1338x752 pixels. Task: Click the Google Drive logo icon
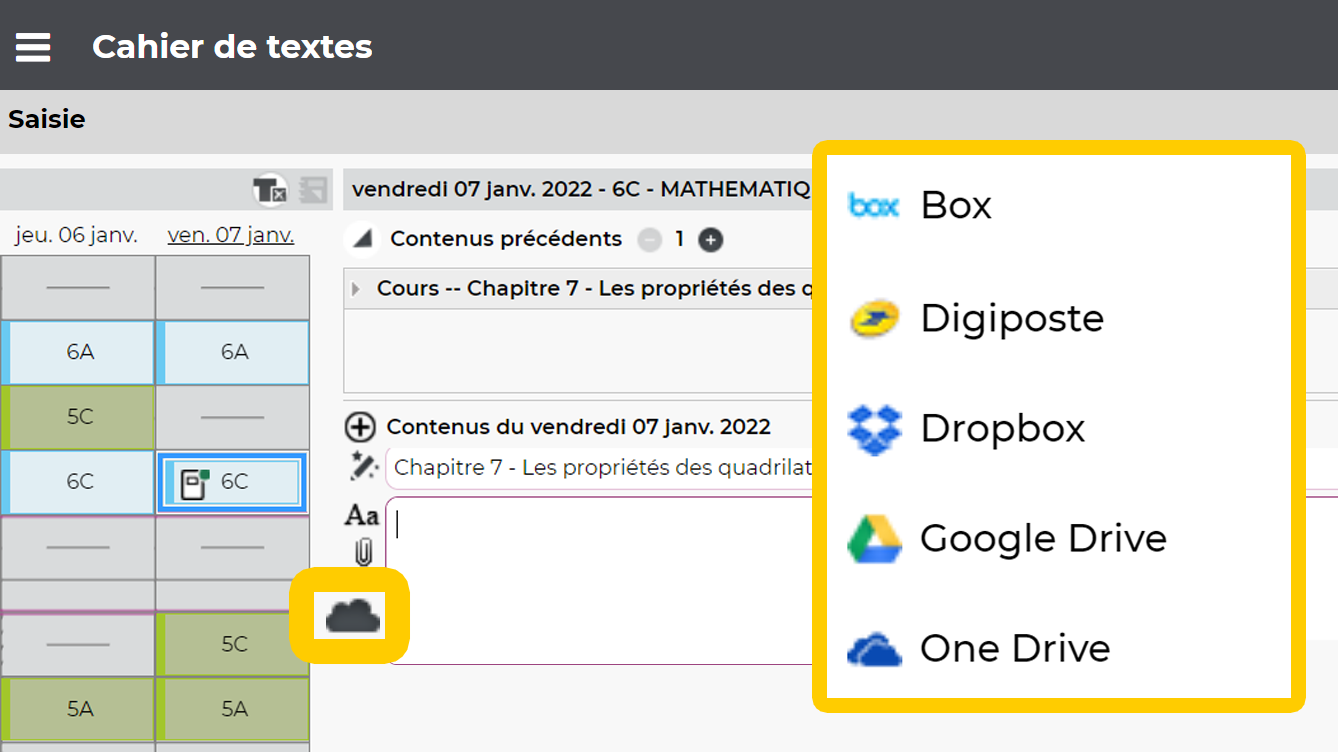(x=874, y=539)
